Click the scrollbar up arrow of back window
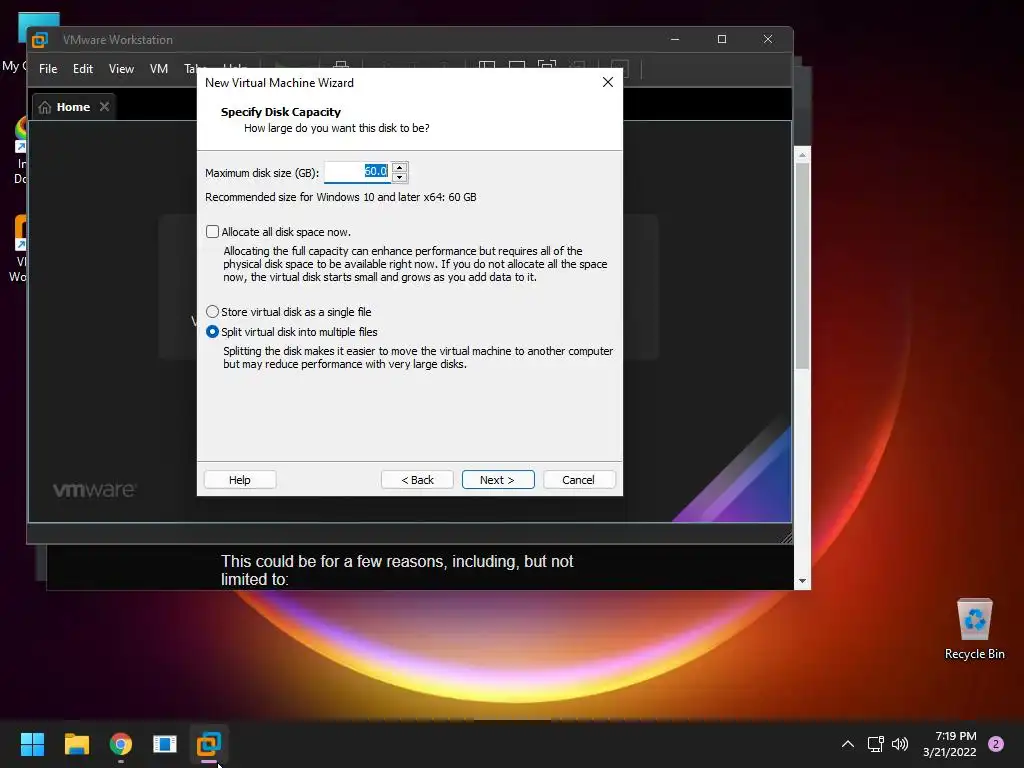 coord(803,155)
